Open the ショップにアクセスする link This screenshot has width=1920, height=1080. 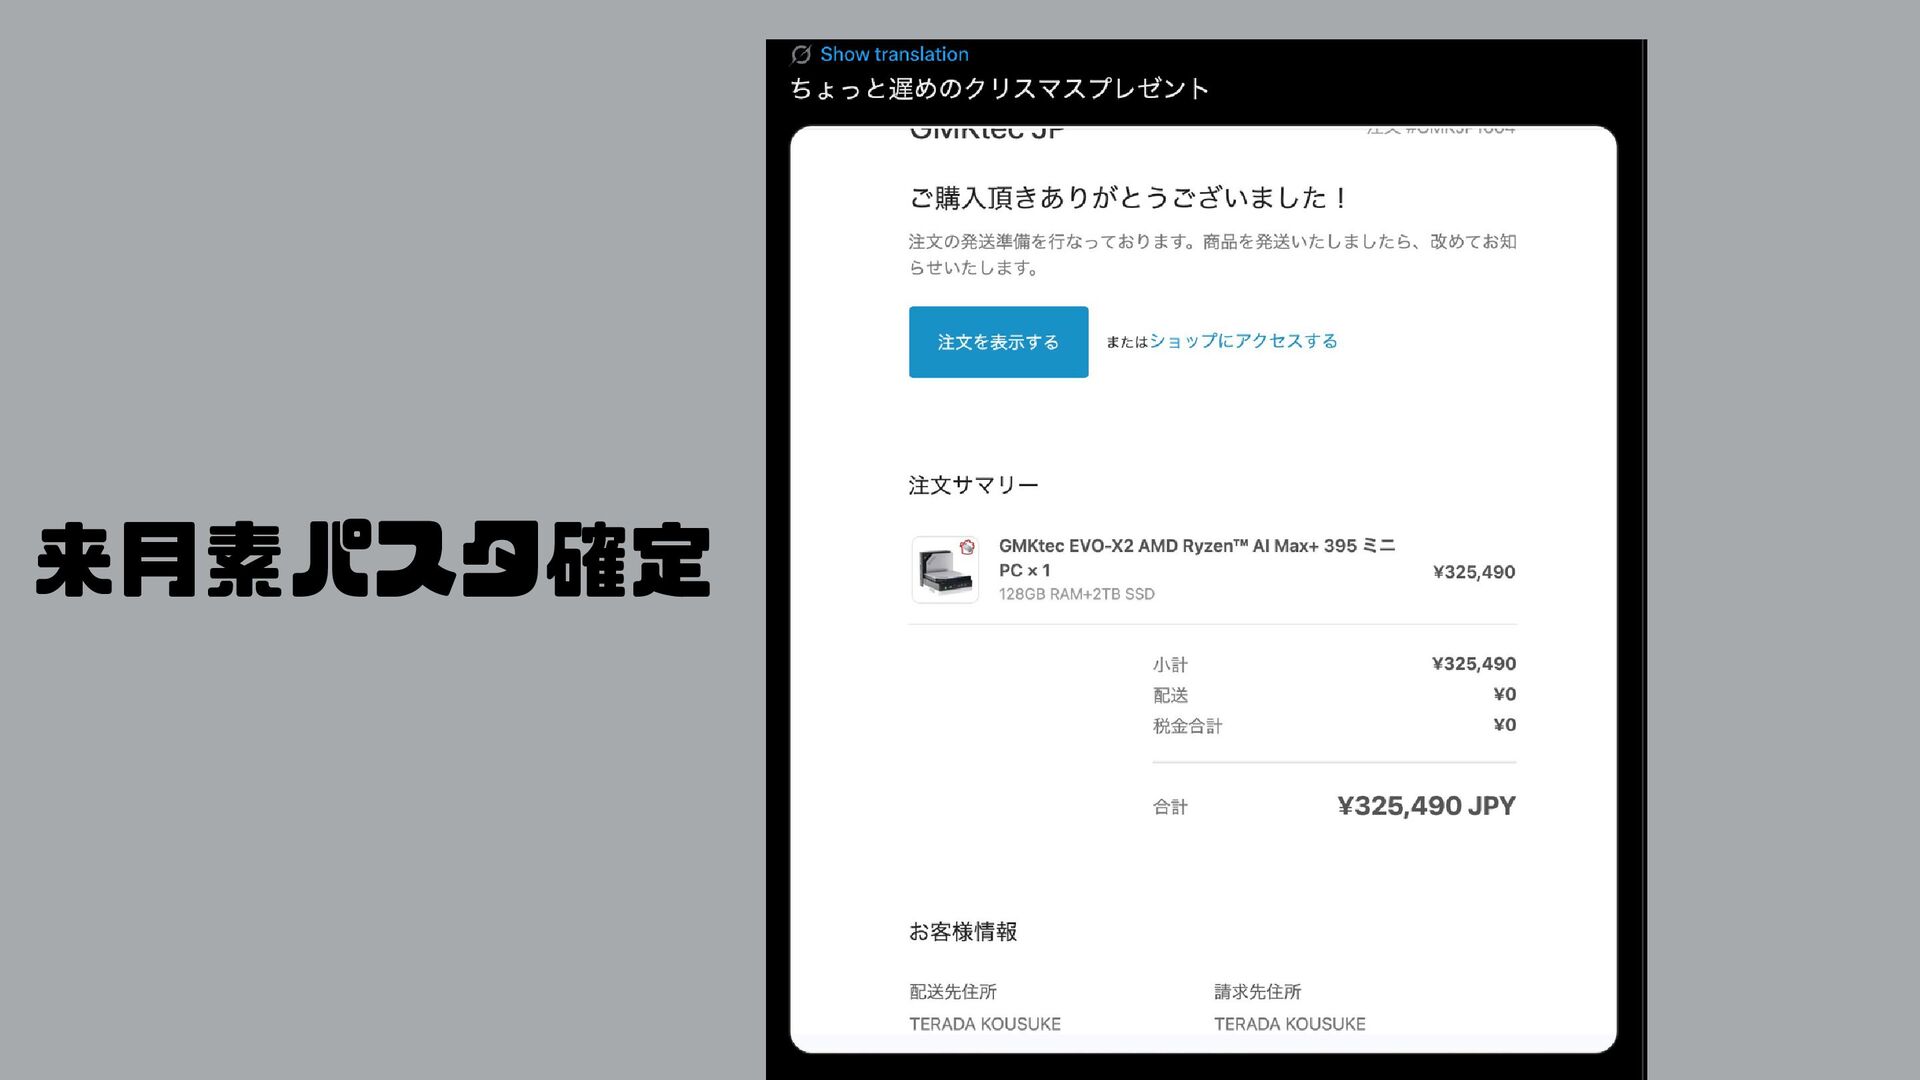tap(1243, 341)
